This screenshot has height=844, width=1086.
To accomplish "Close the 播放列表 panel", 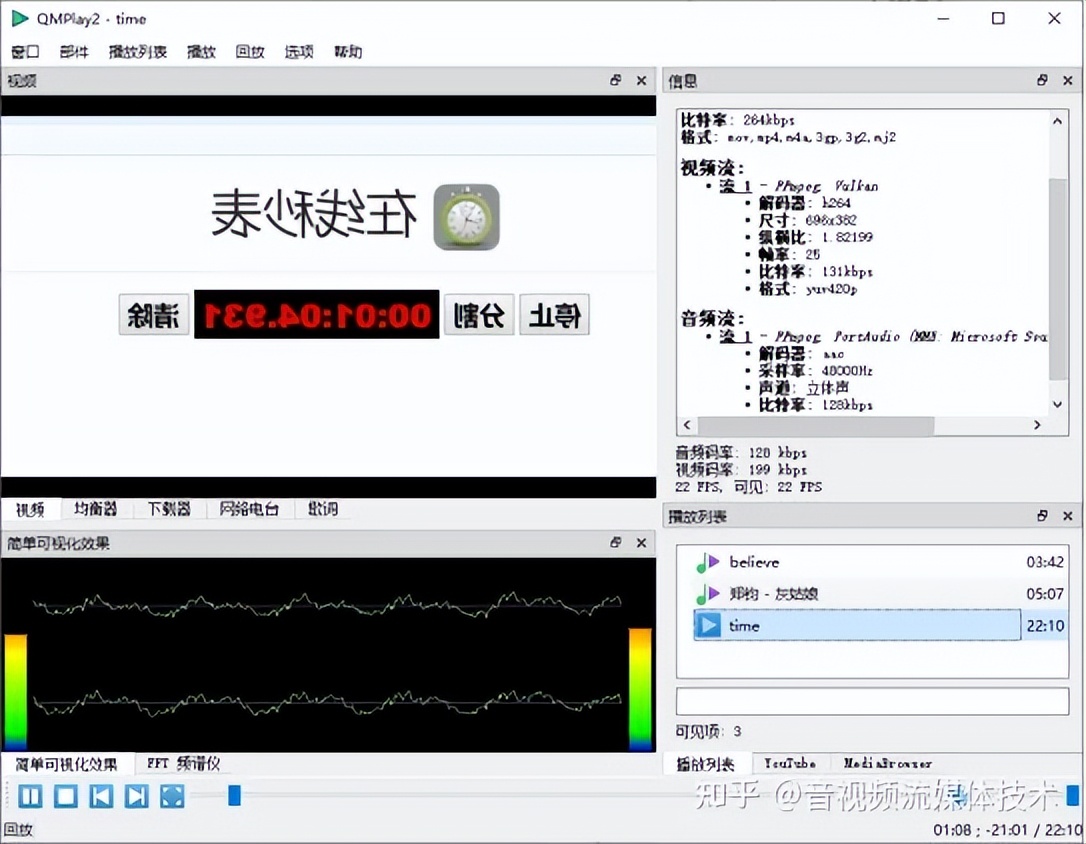I will pos(1067,516).
